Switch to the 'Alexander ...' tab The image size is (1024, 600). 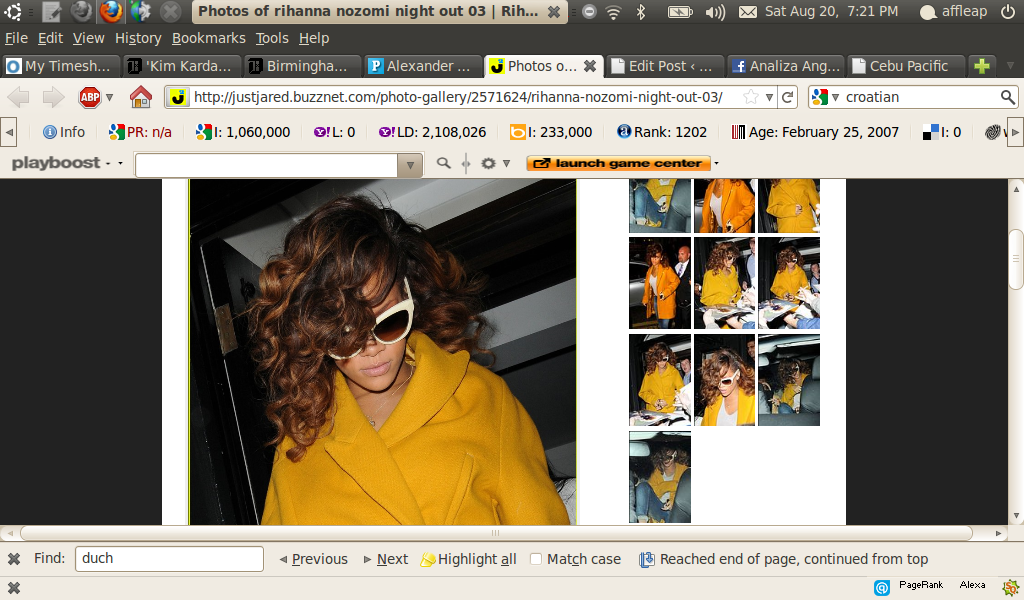(423, 66)
